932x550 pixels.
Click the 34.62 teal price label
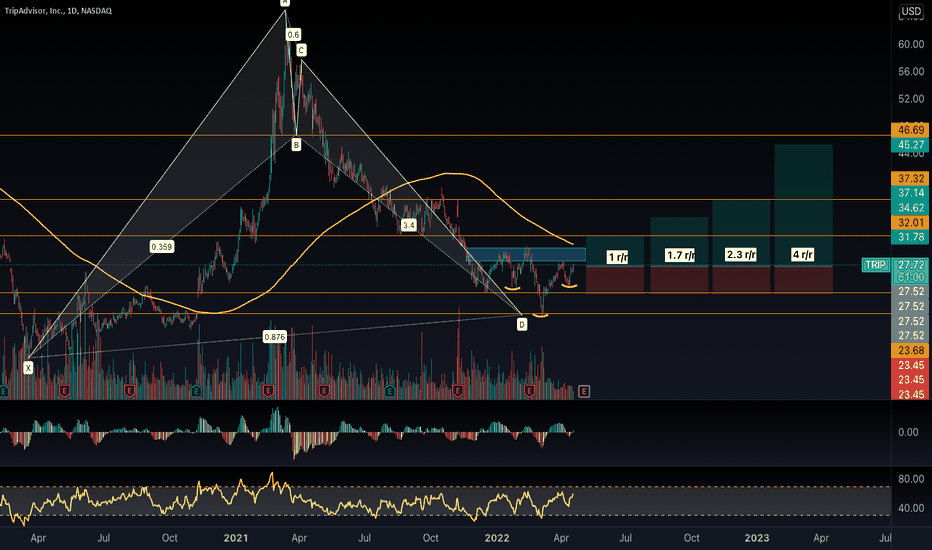tap(911, 208)
